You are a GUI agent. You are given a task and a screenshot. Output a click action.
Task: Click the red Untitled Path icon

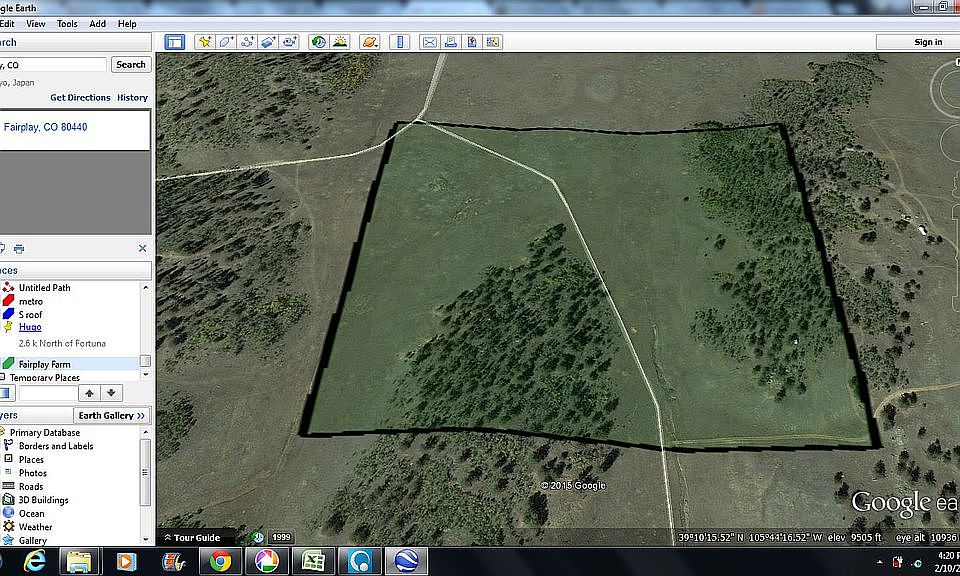8,287
